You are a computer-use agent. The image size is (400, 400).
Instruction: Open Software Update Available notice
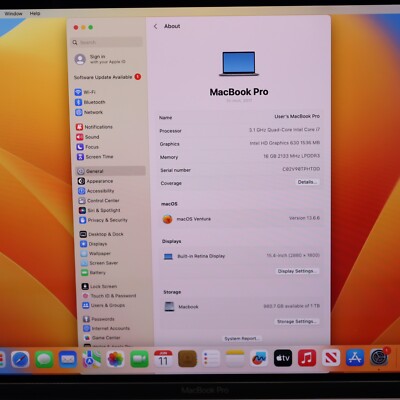107,77
